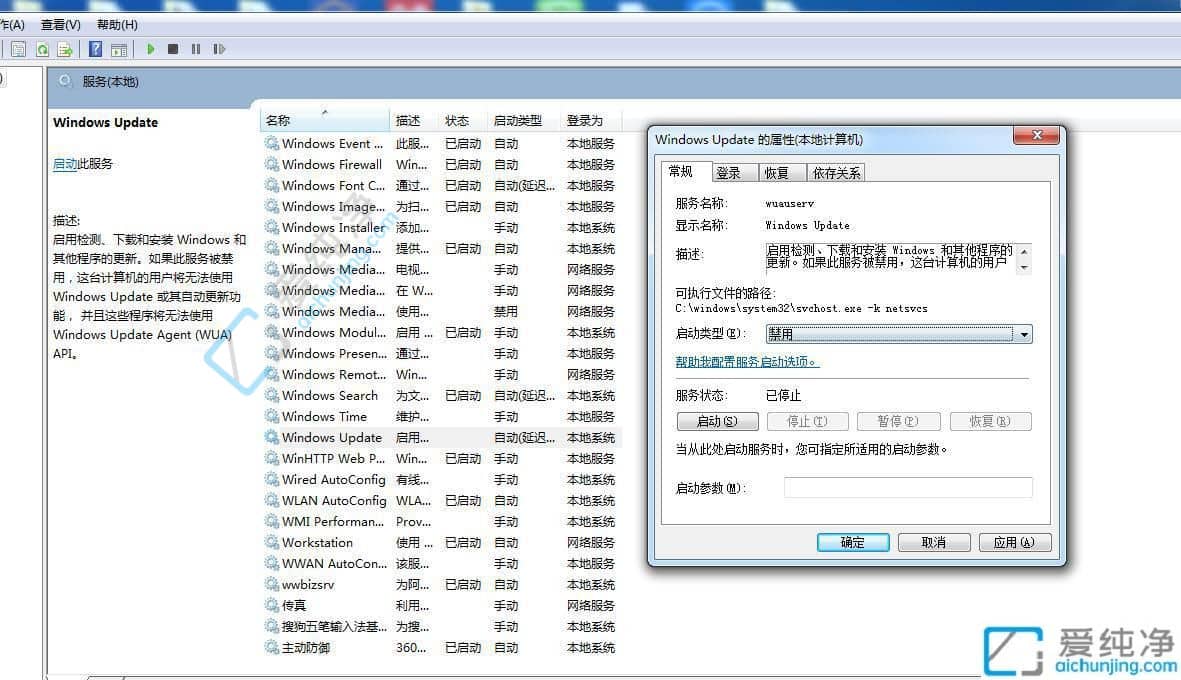The image size is (1181, 680).
Task: Select the Windows Event ... service row
Action: (x=441, y=143)
